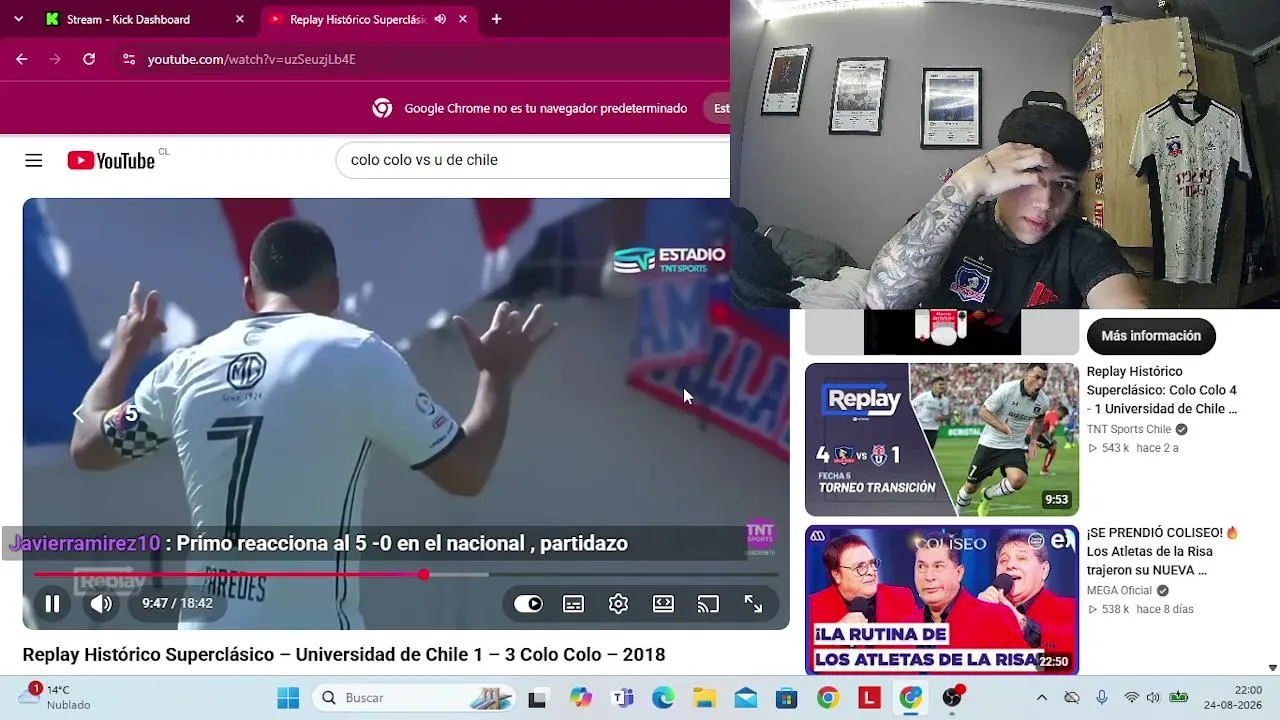Focus the YouTube search box

(535, 160)
